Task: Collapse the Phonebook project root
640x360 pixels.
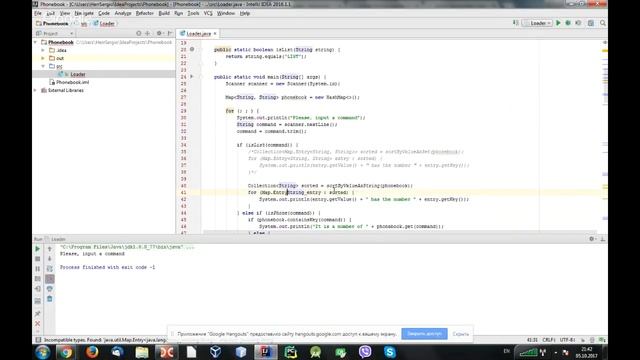Action: point(36,42)
